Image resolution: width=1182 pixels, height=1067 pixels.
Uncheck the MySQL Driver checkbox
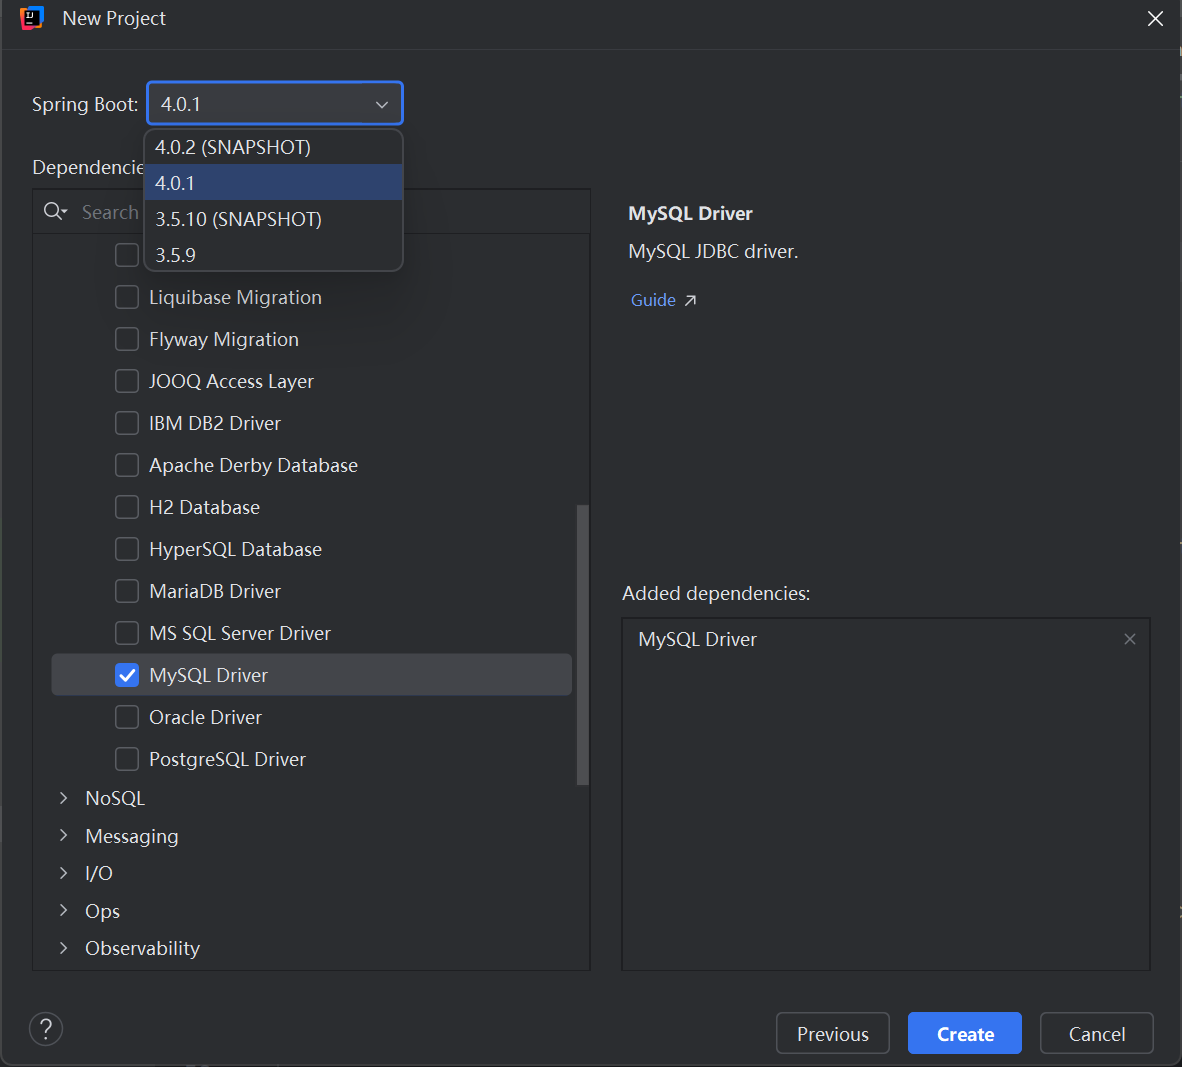[127, 675]
